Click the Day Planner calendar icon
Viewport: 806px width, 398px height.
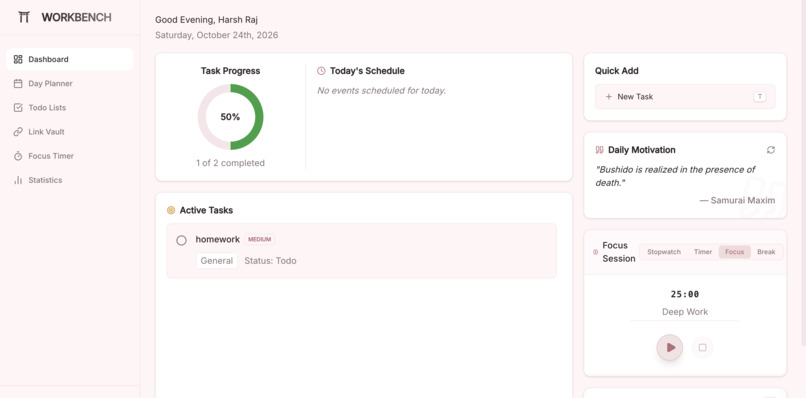click(x=18, y=83)
